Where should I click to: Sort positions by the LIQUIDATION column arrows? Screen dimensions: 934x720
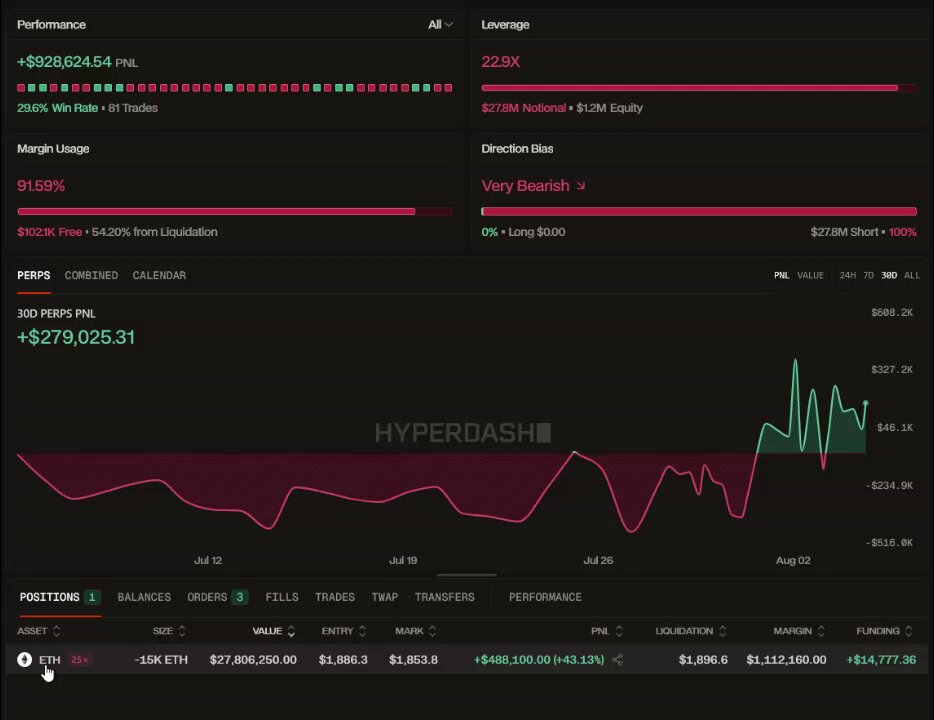723,631
